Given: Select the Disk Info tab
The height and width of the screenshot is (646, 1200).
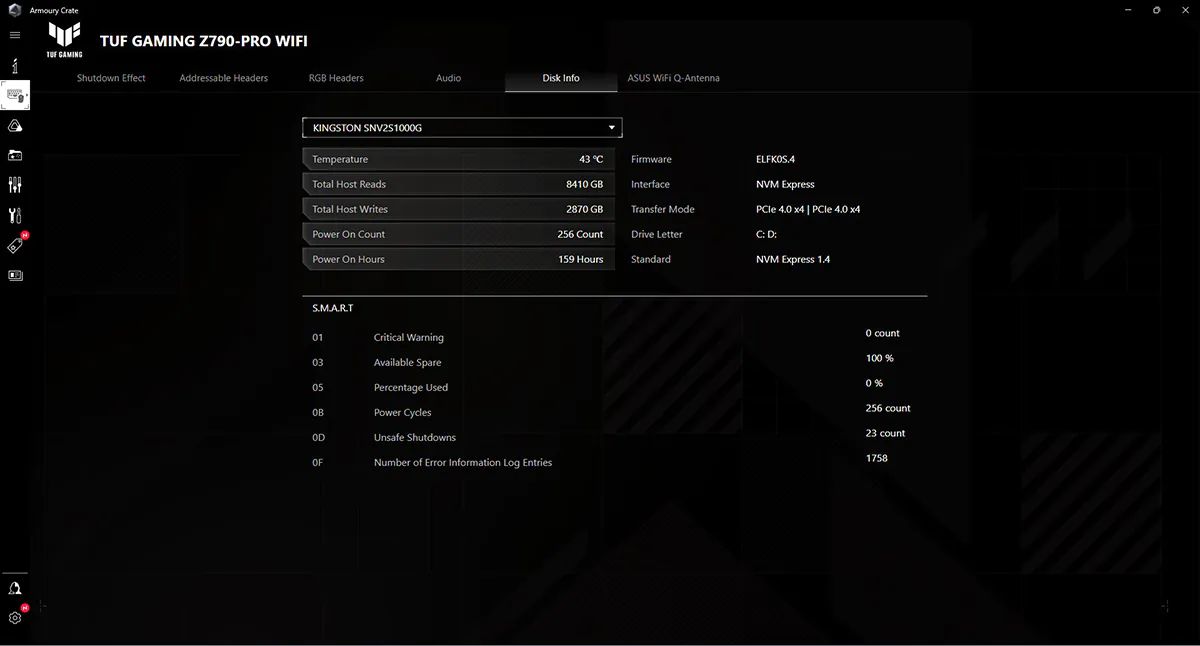Looking at the screenshot, I should (x=561, y=78).
